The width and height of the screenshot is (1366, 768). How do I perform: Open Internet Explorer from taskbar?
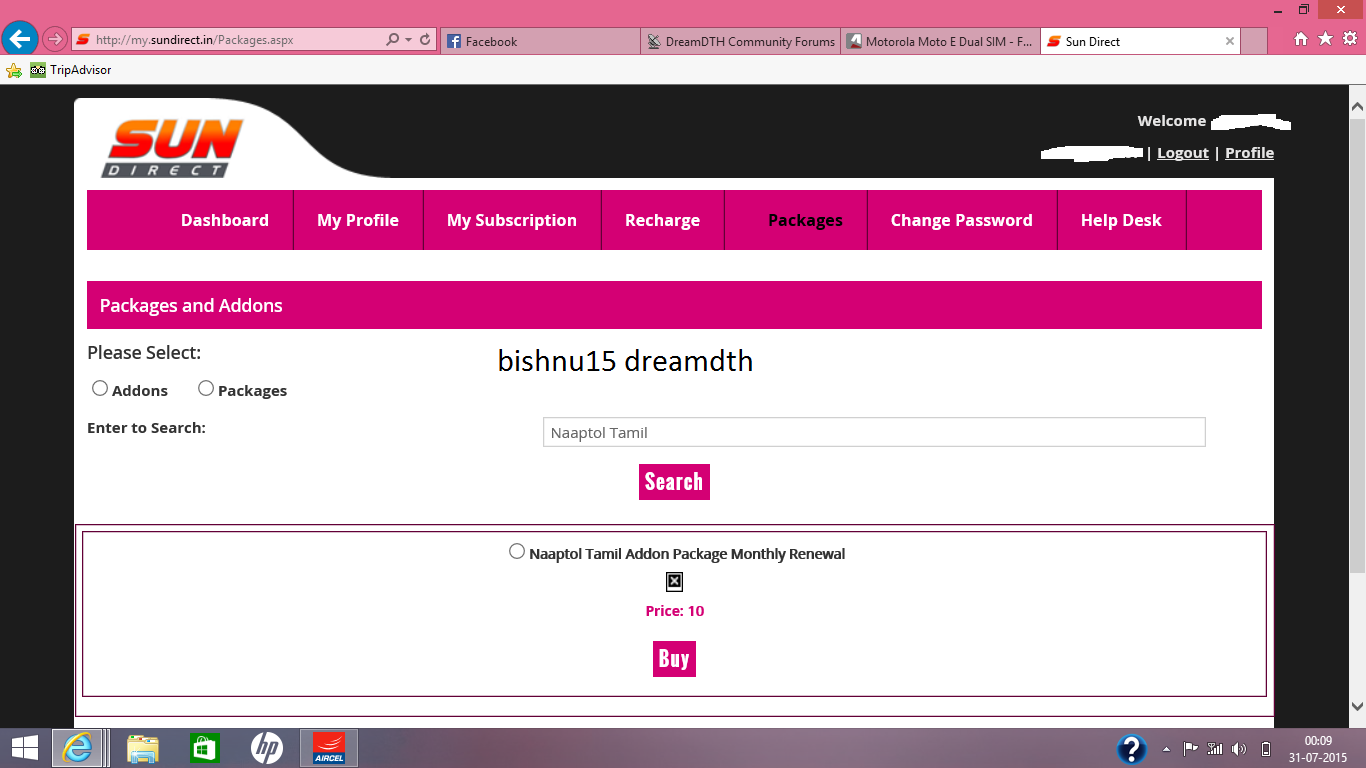click(79, 748)
